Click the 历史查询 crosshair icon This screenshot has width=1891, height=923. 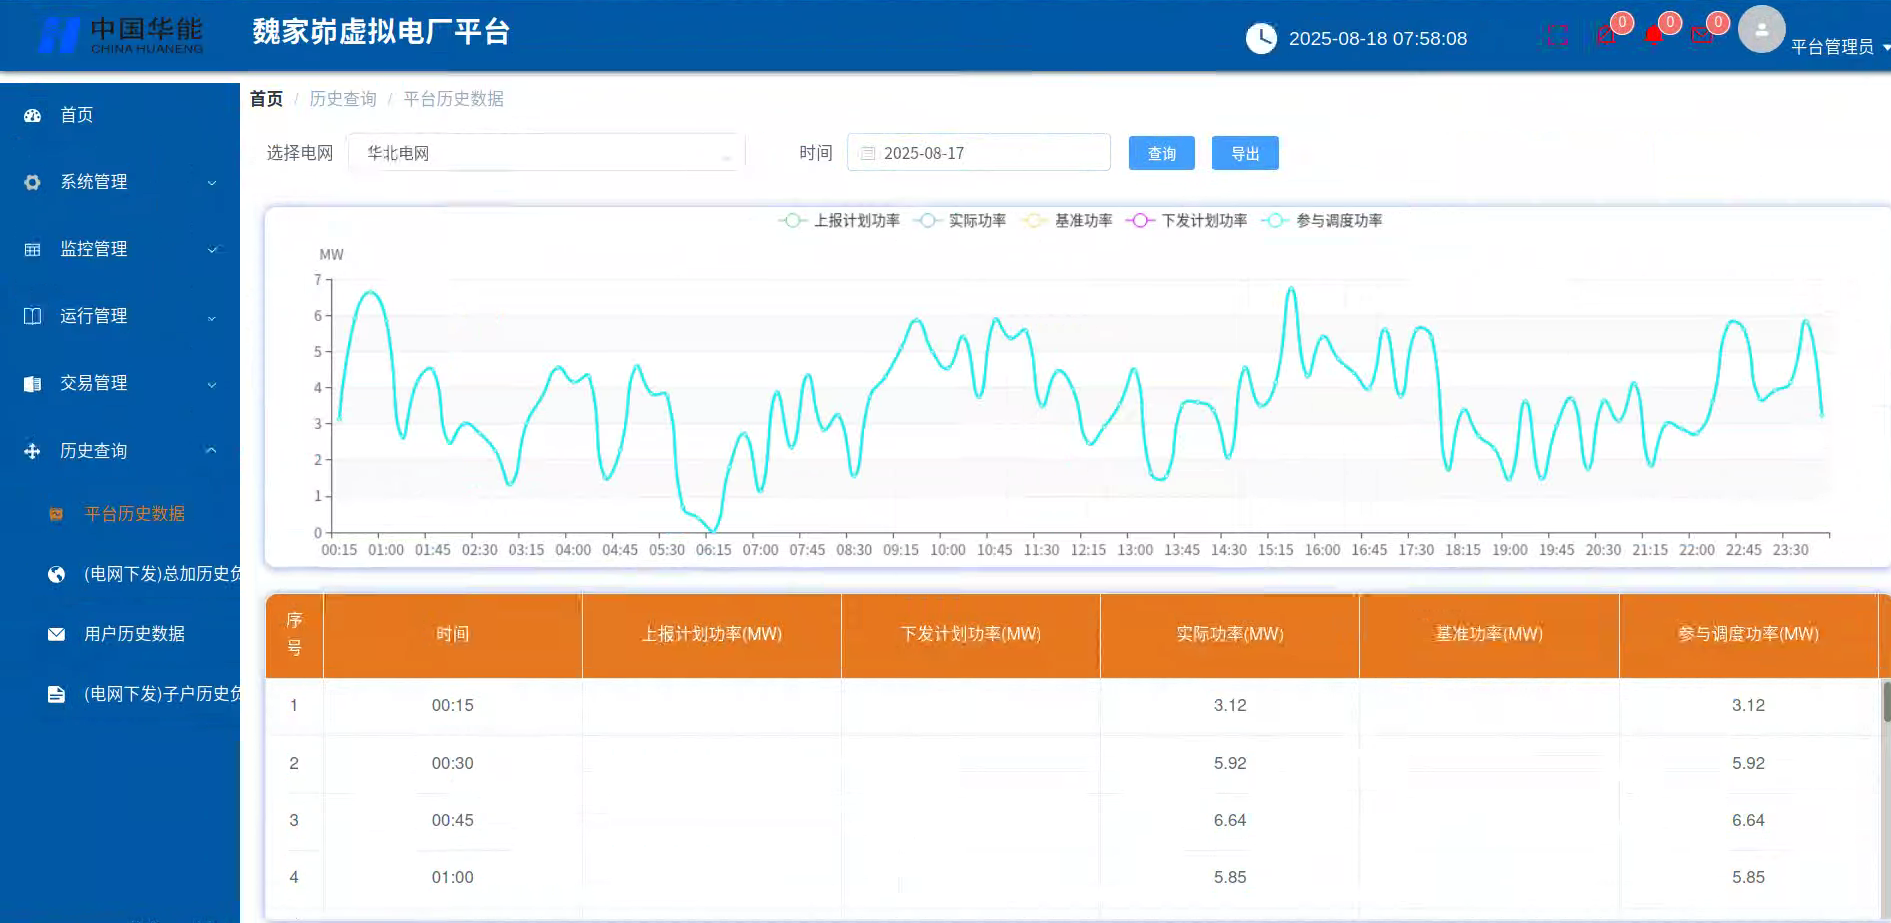[31, 450]
